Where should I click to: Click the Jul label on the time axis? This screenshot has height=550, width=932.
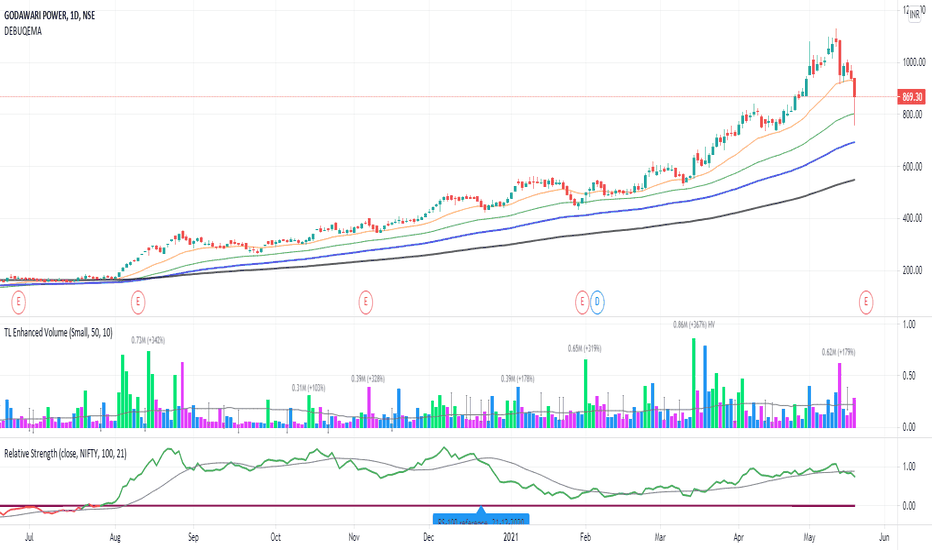pyautogui.click(x=29, y=538)
